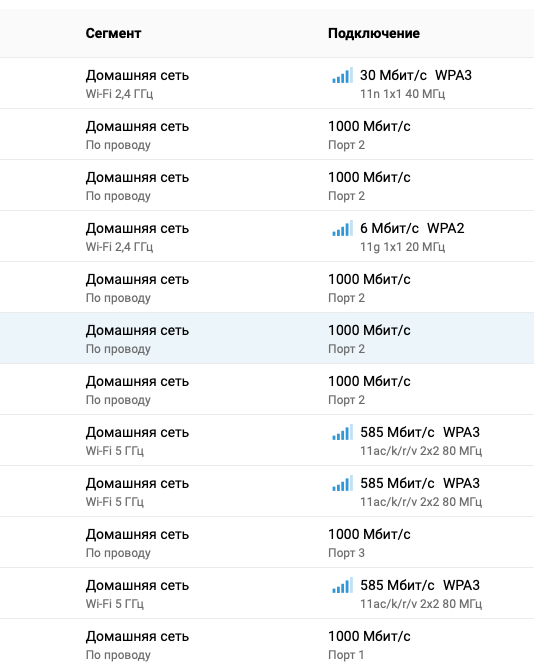This screenshot has height=669, width=534.
Task: Select Домашняя сеть in the 30 Мбит/с row
Action: (x=137, y=76)
